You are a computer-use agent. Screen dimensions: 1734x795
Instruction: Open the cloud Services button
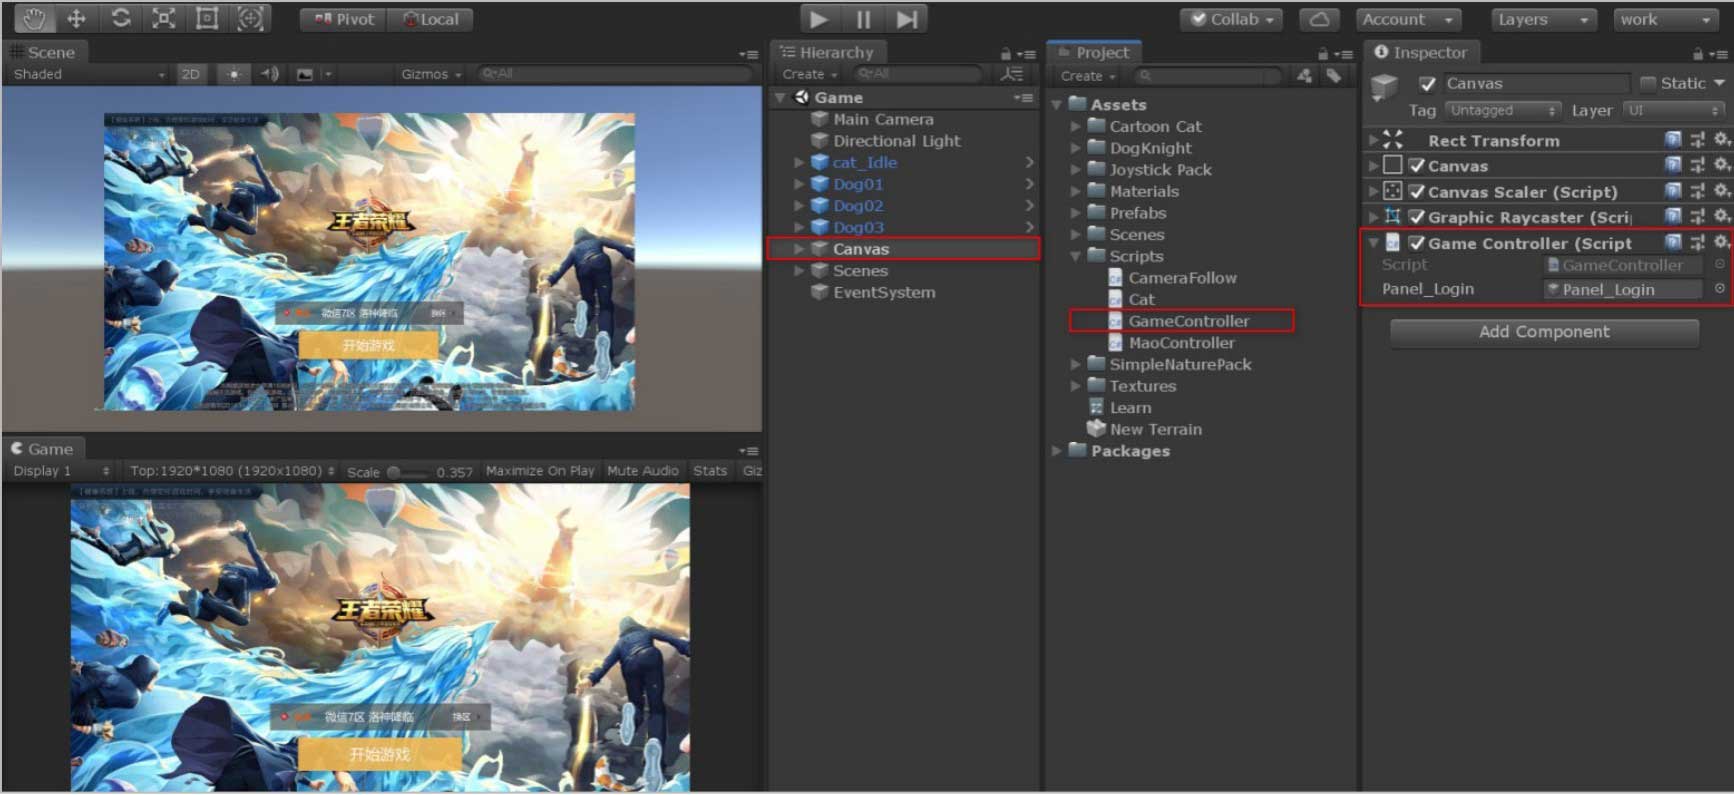(1319, 19)
